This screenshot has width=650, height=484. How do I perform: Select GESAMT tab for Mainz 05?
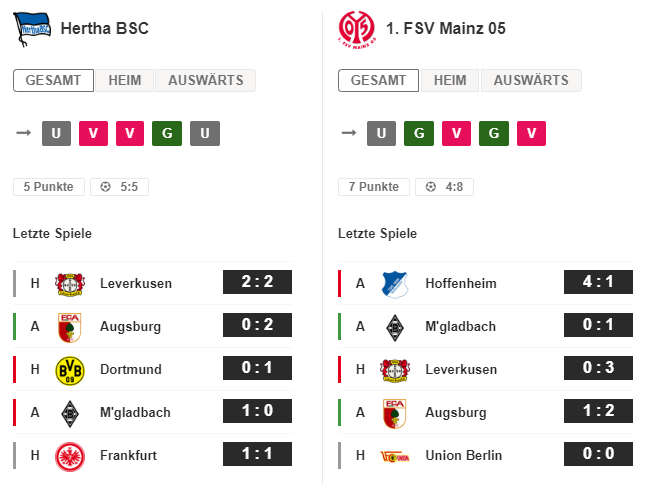[x=378, y=80]
